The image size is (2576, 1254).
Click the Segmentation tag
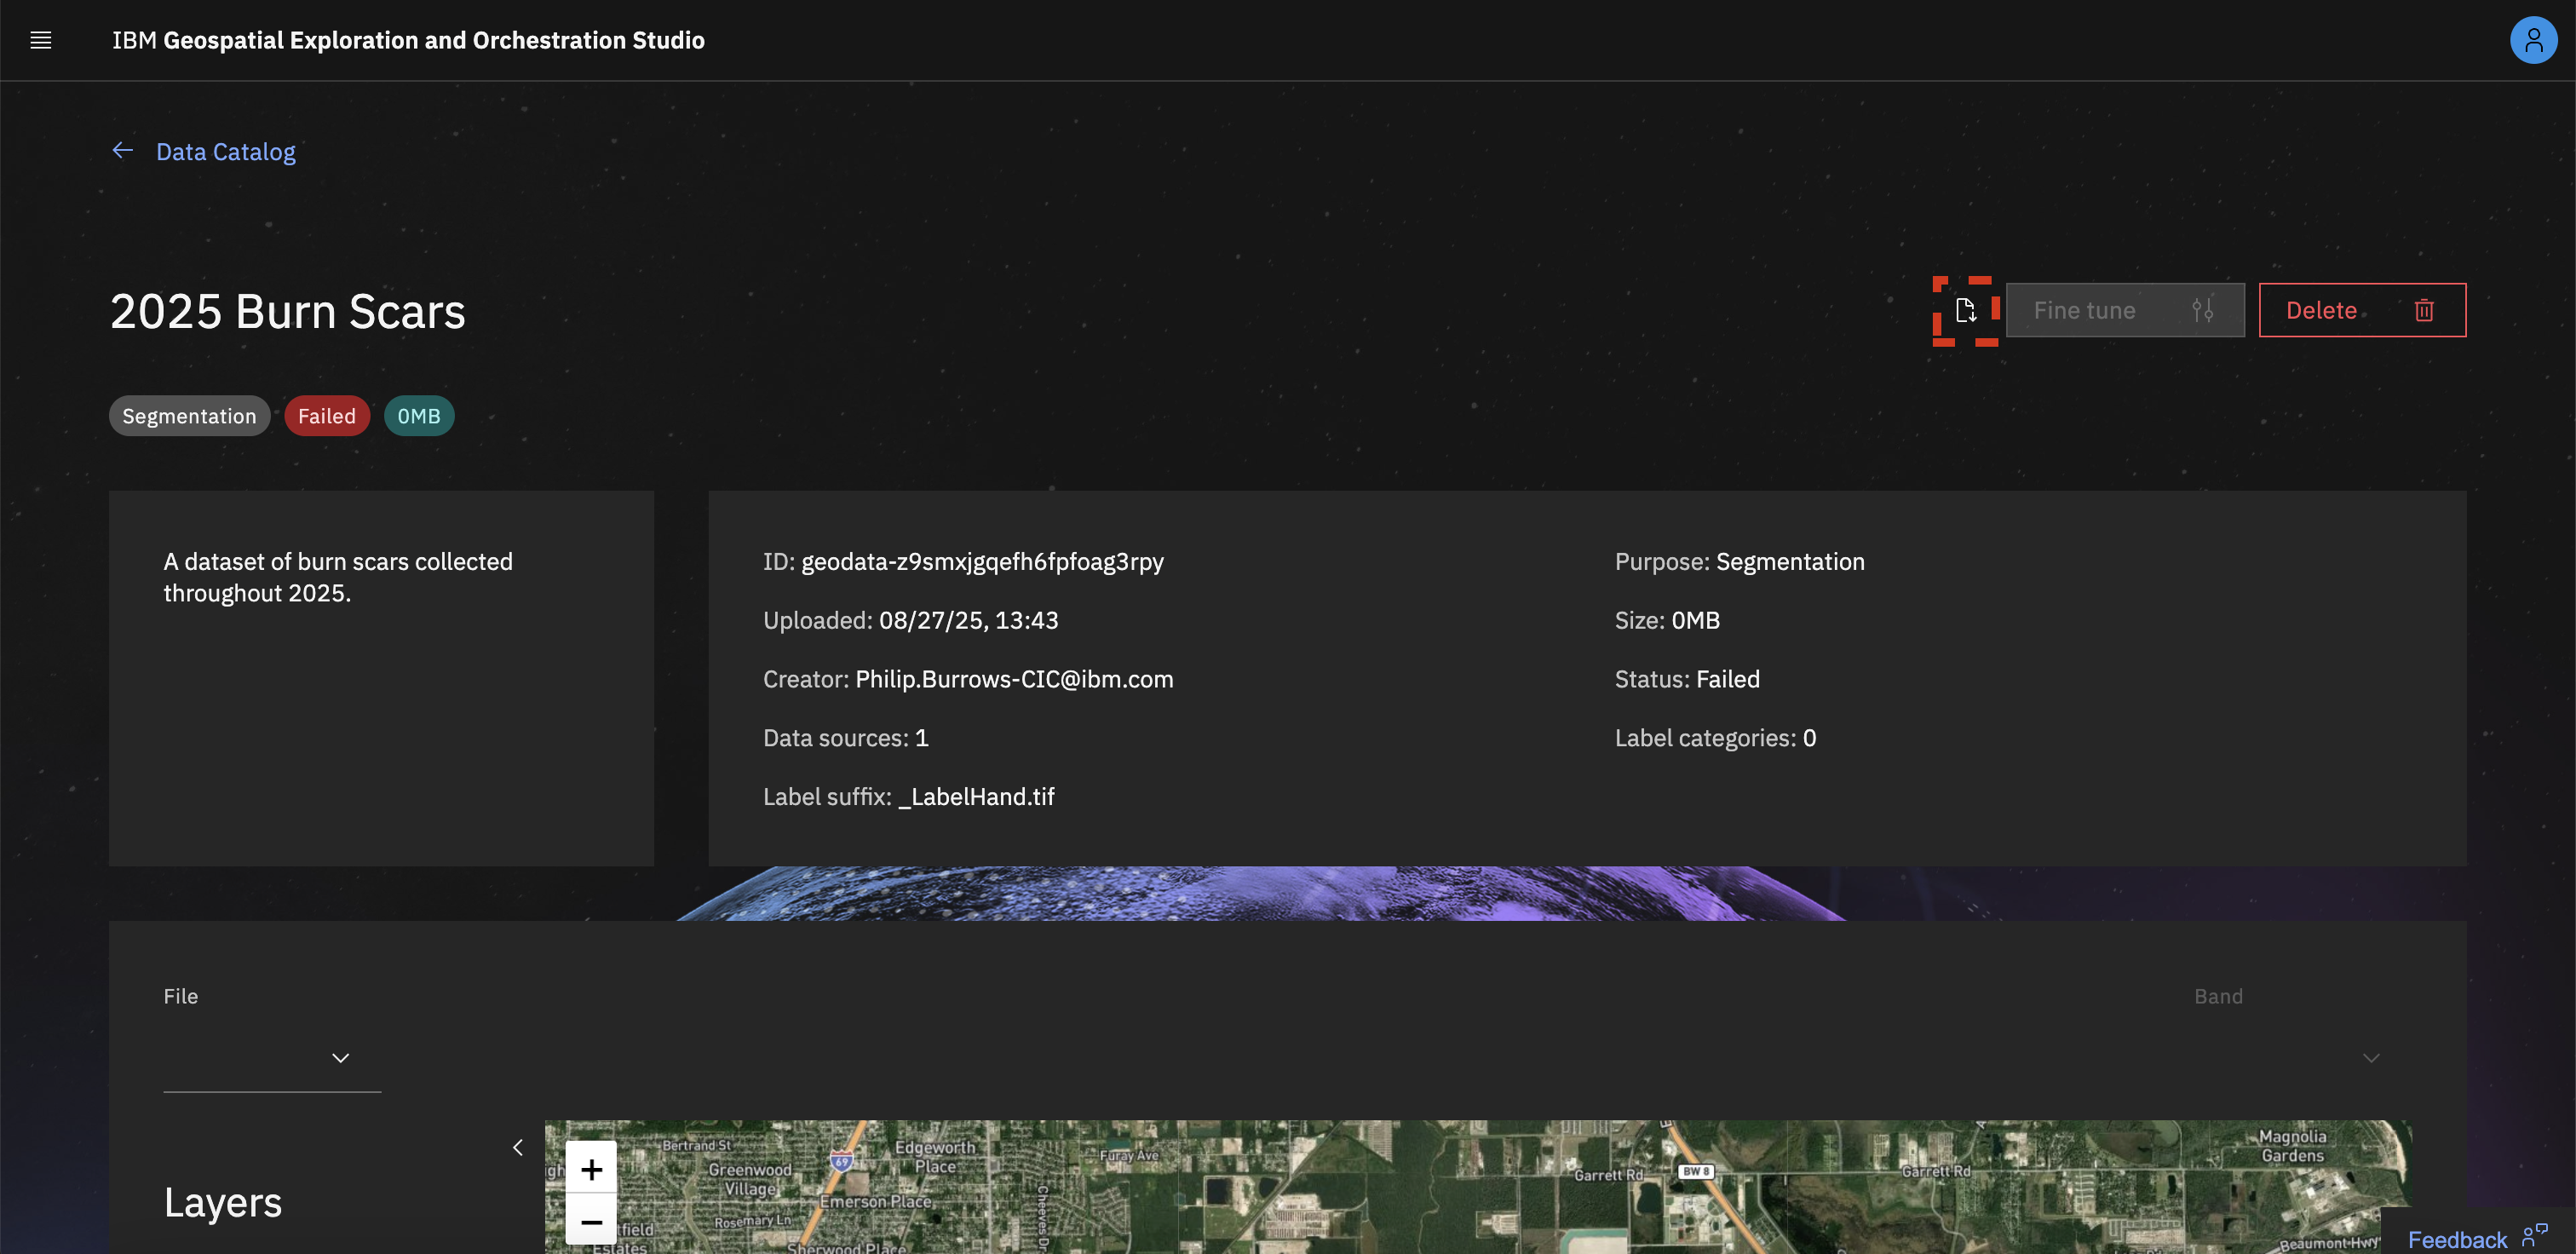click(189, 416)
